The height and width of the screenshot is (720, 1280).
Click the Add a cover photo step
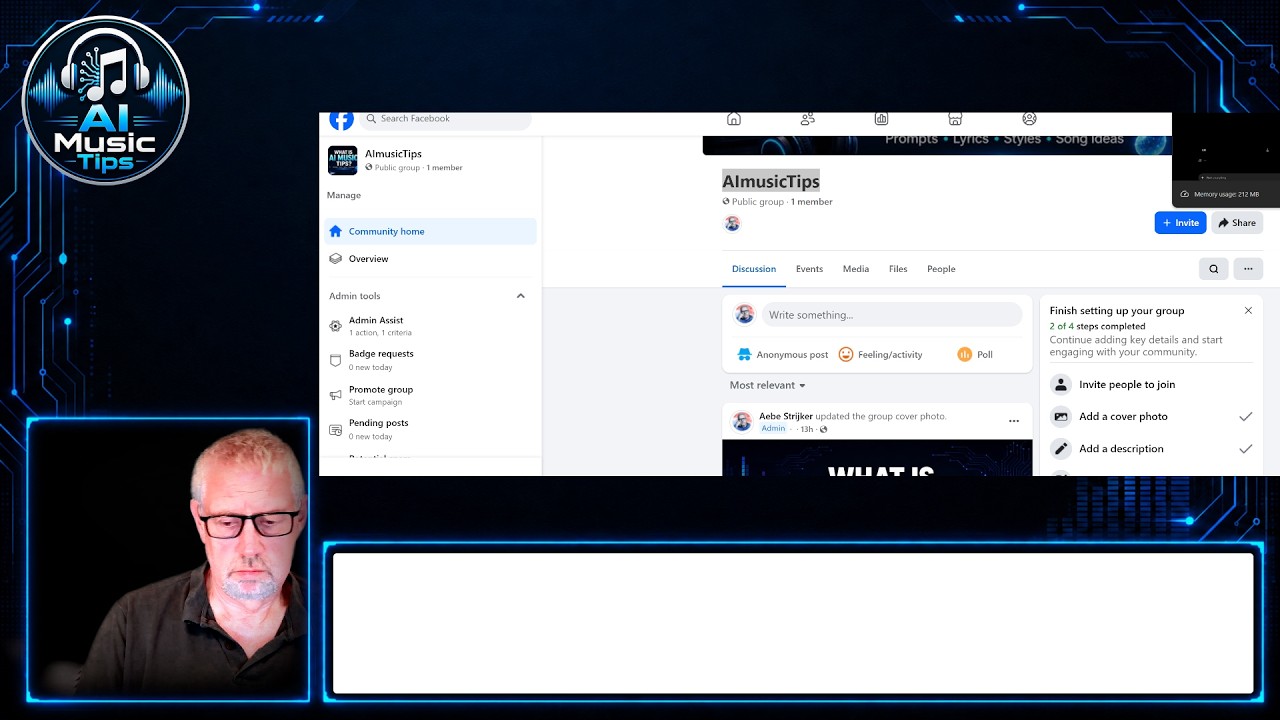coord(1151,416)
